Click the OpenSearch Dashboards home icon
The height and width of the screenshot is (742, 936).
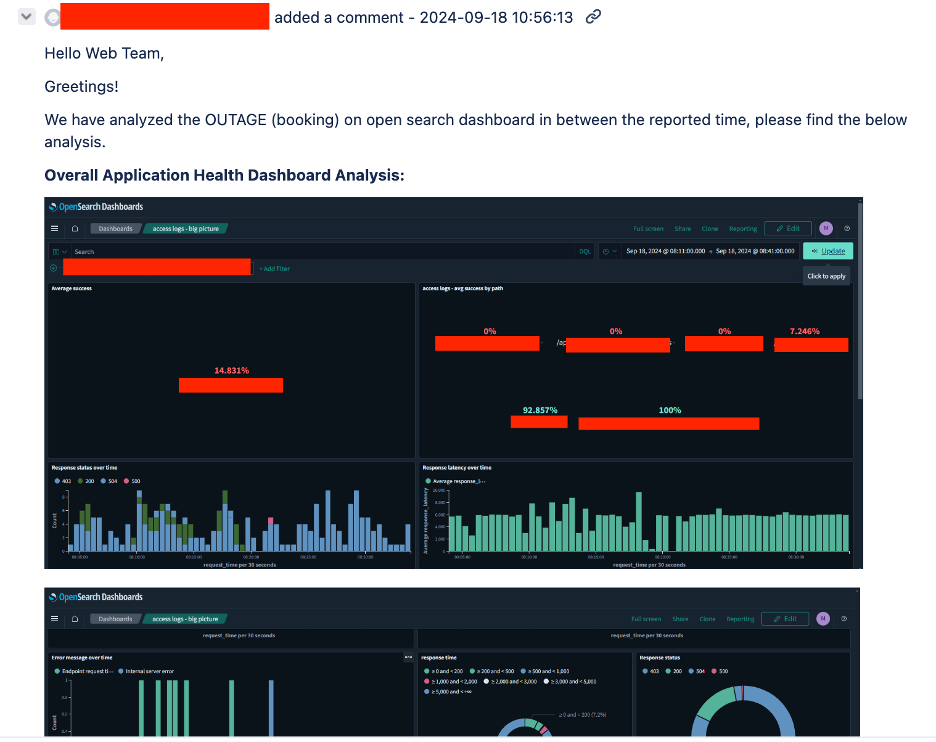click(x=74, y=228)
